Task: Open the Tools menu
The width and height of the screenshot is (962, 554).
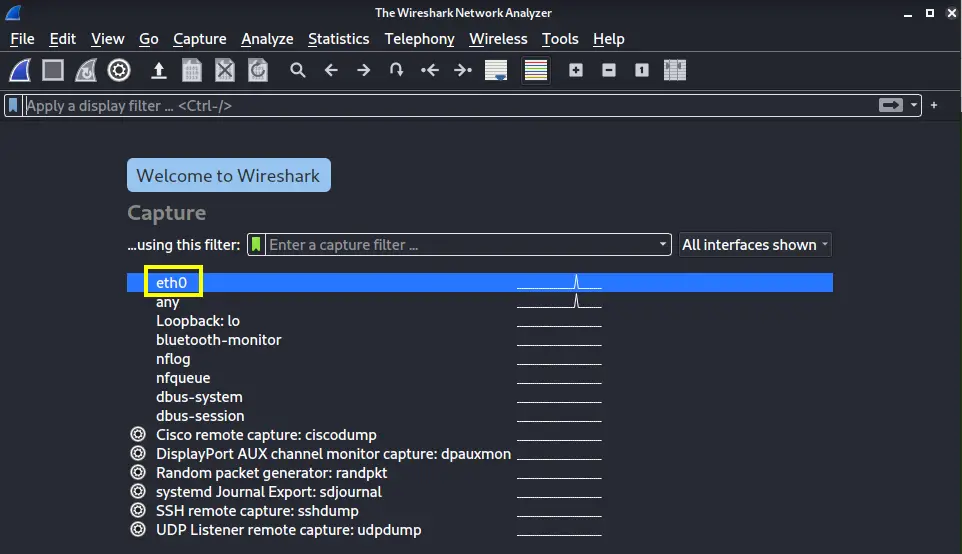Action: (x=560, y=39)
